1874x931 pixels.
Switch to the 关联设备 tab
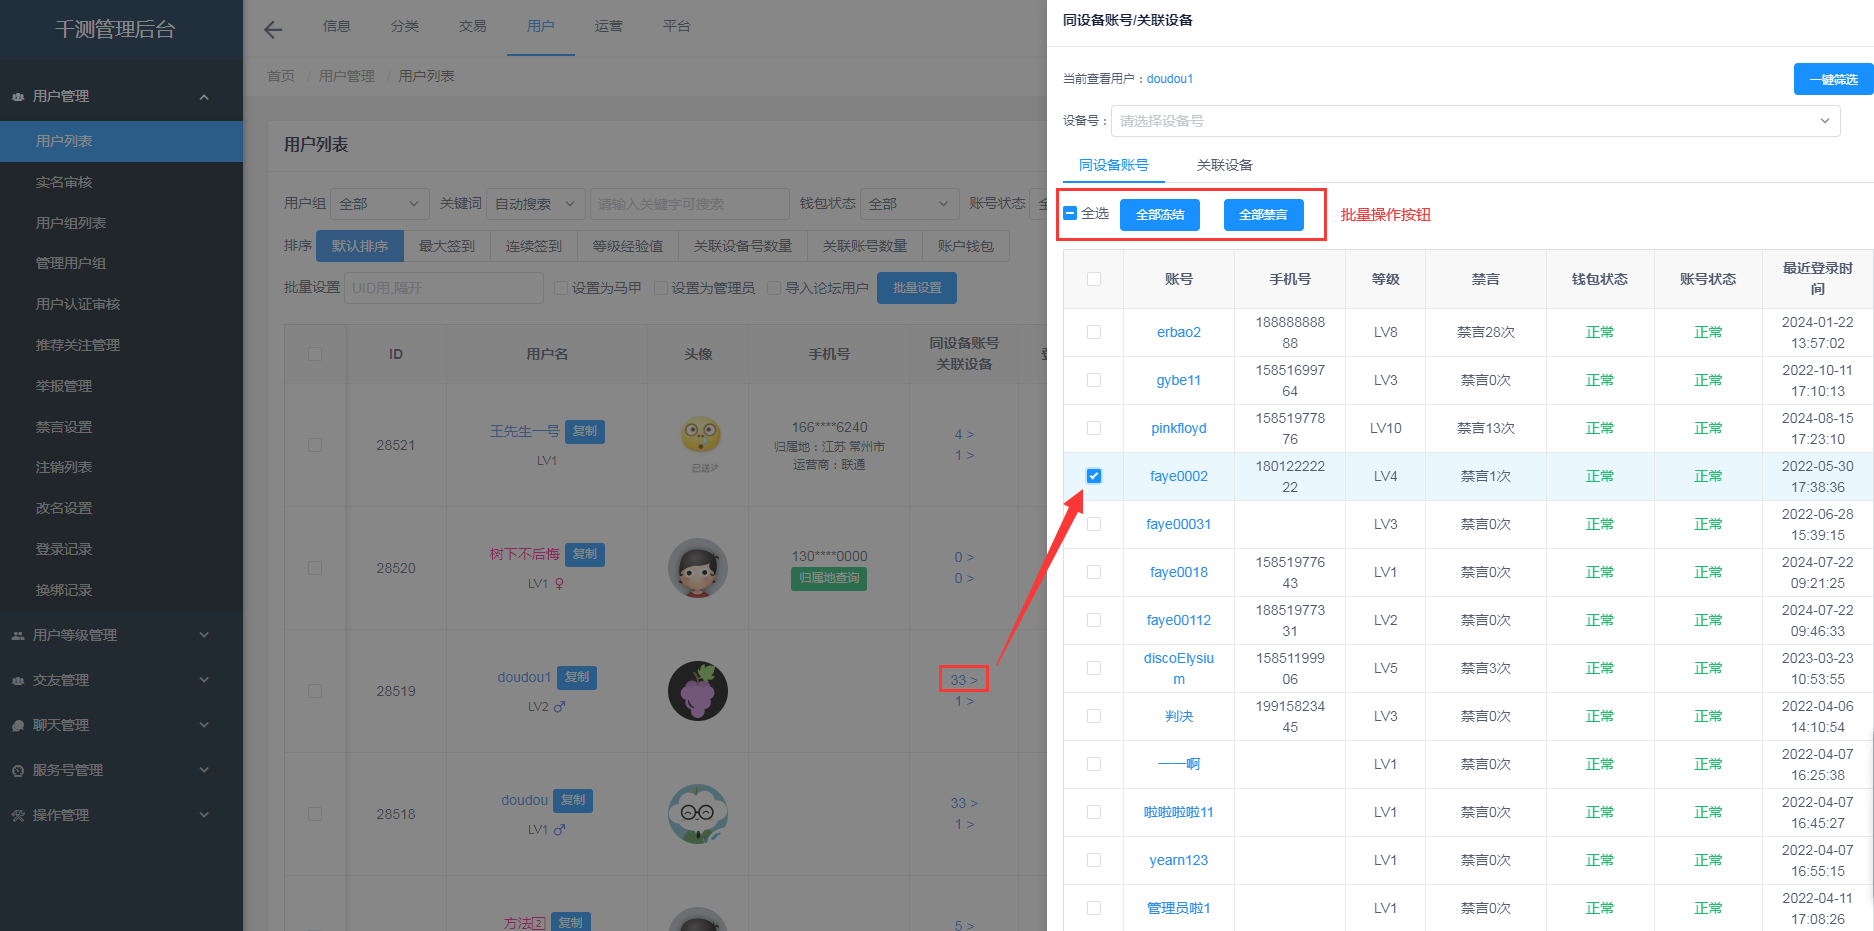click(x=1224, y=165)
